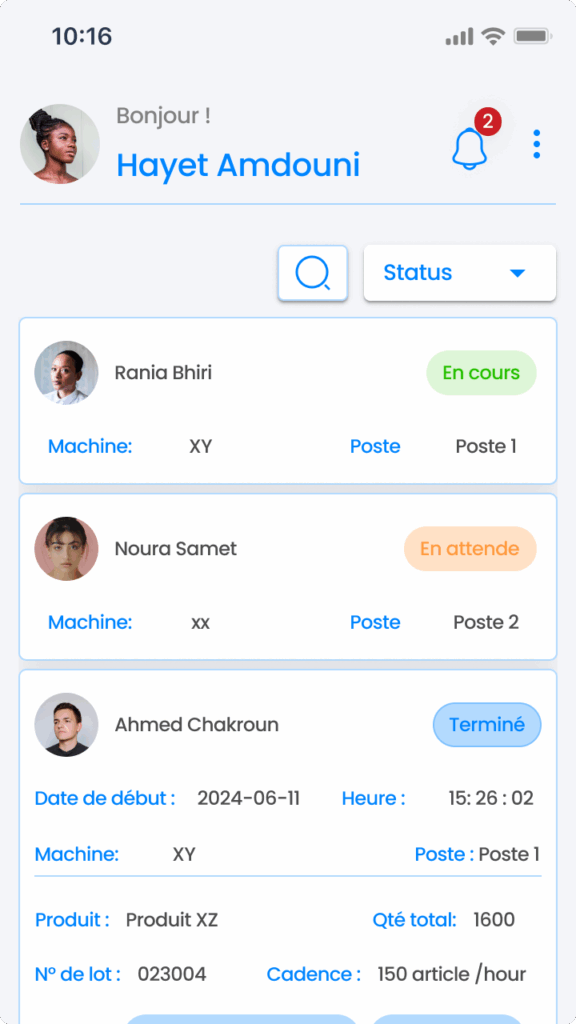Screen dimensions: 576x1024
Task: Click the En attende status badge
Action: pyautogui.click(x=470, y=549)
